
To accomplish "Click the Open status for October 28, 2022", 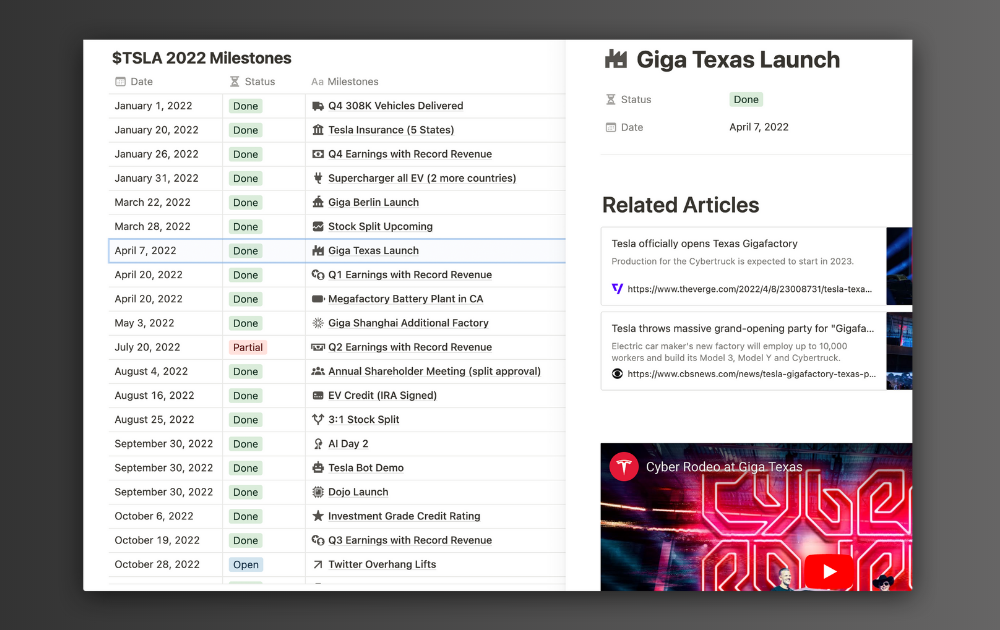I will [x=246, y=565].
